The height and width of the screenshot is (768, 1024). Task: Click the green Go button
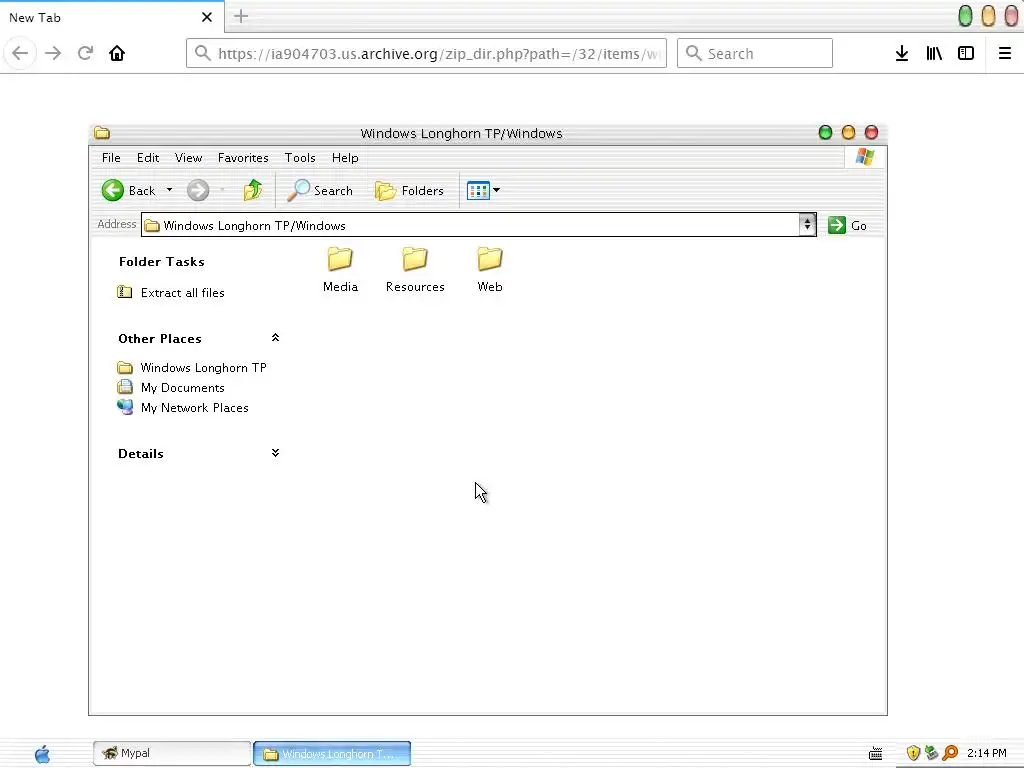847,225
